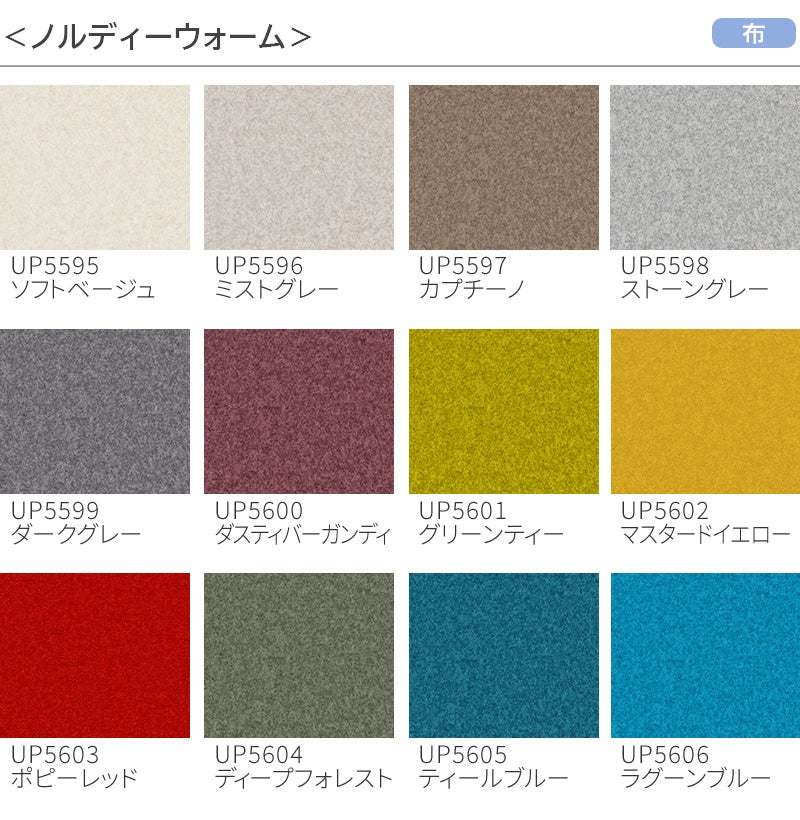This screenshot has height=820, width=800.
Task: Choose the UP5603 Poppy Red swatch
Action: tap(95, 655)
